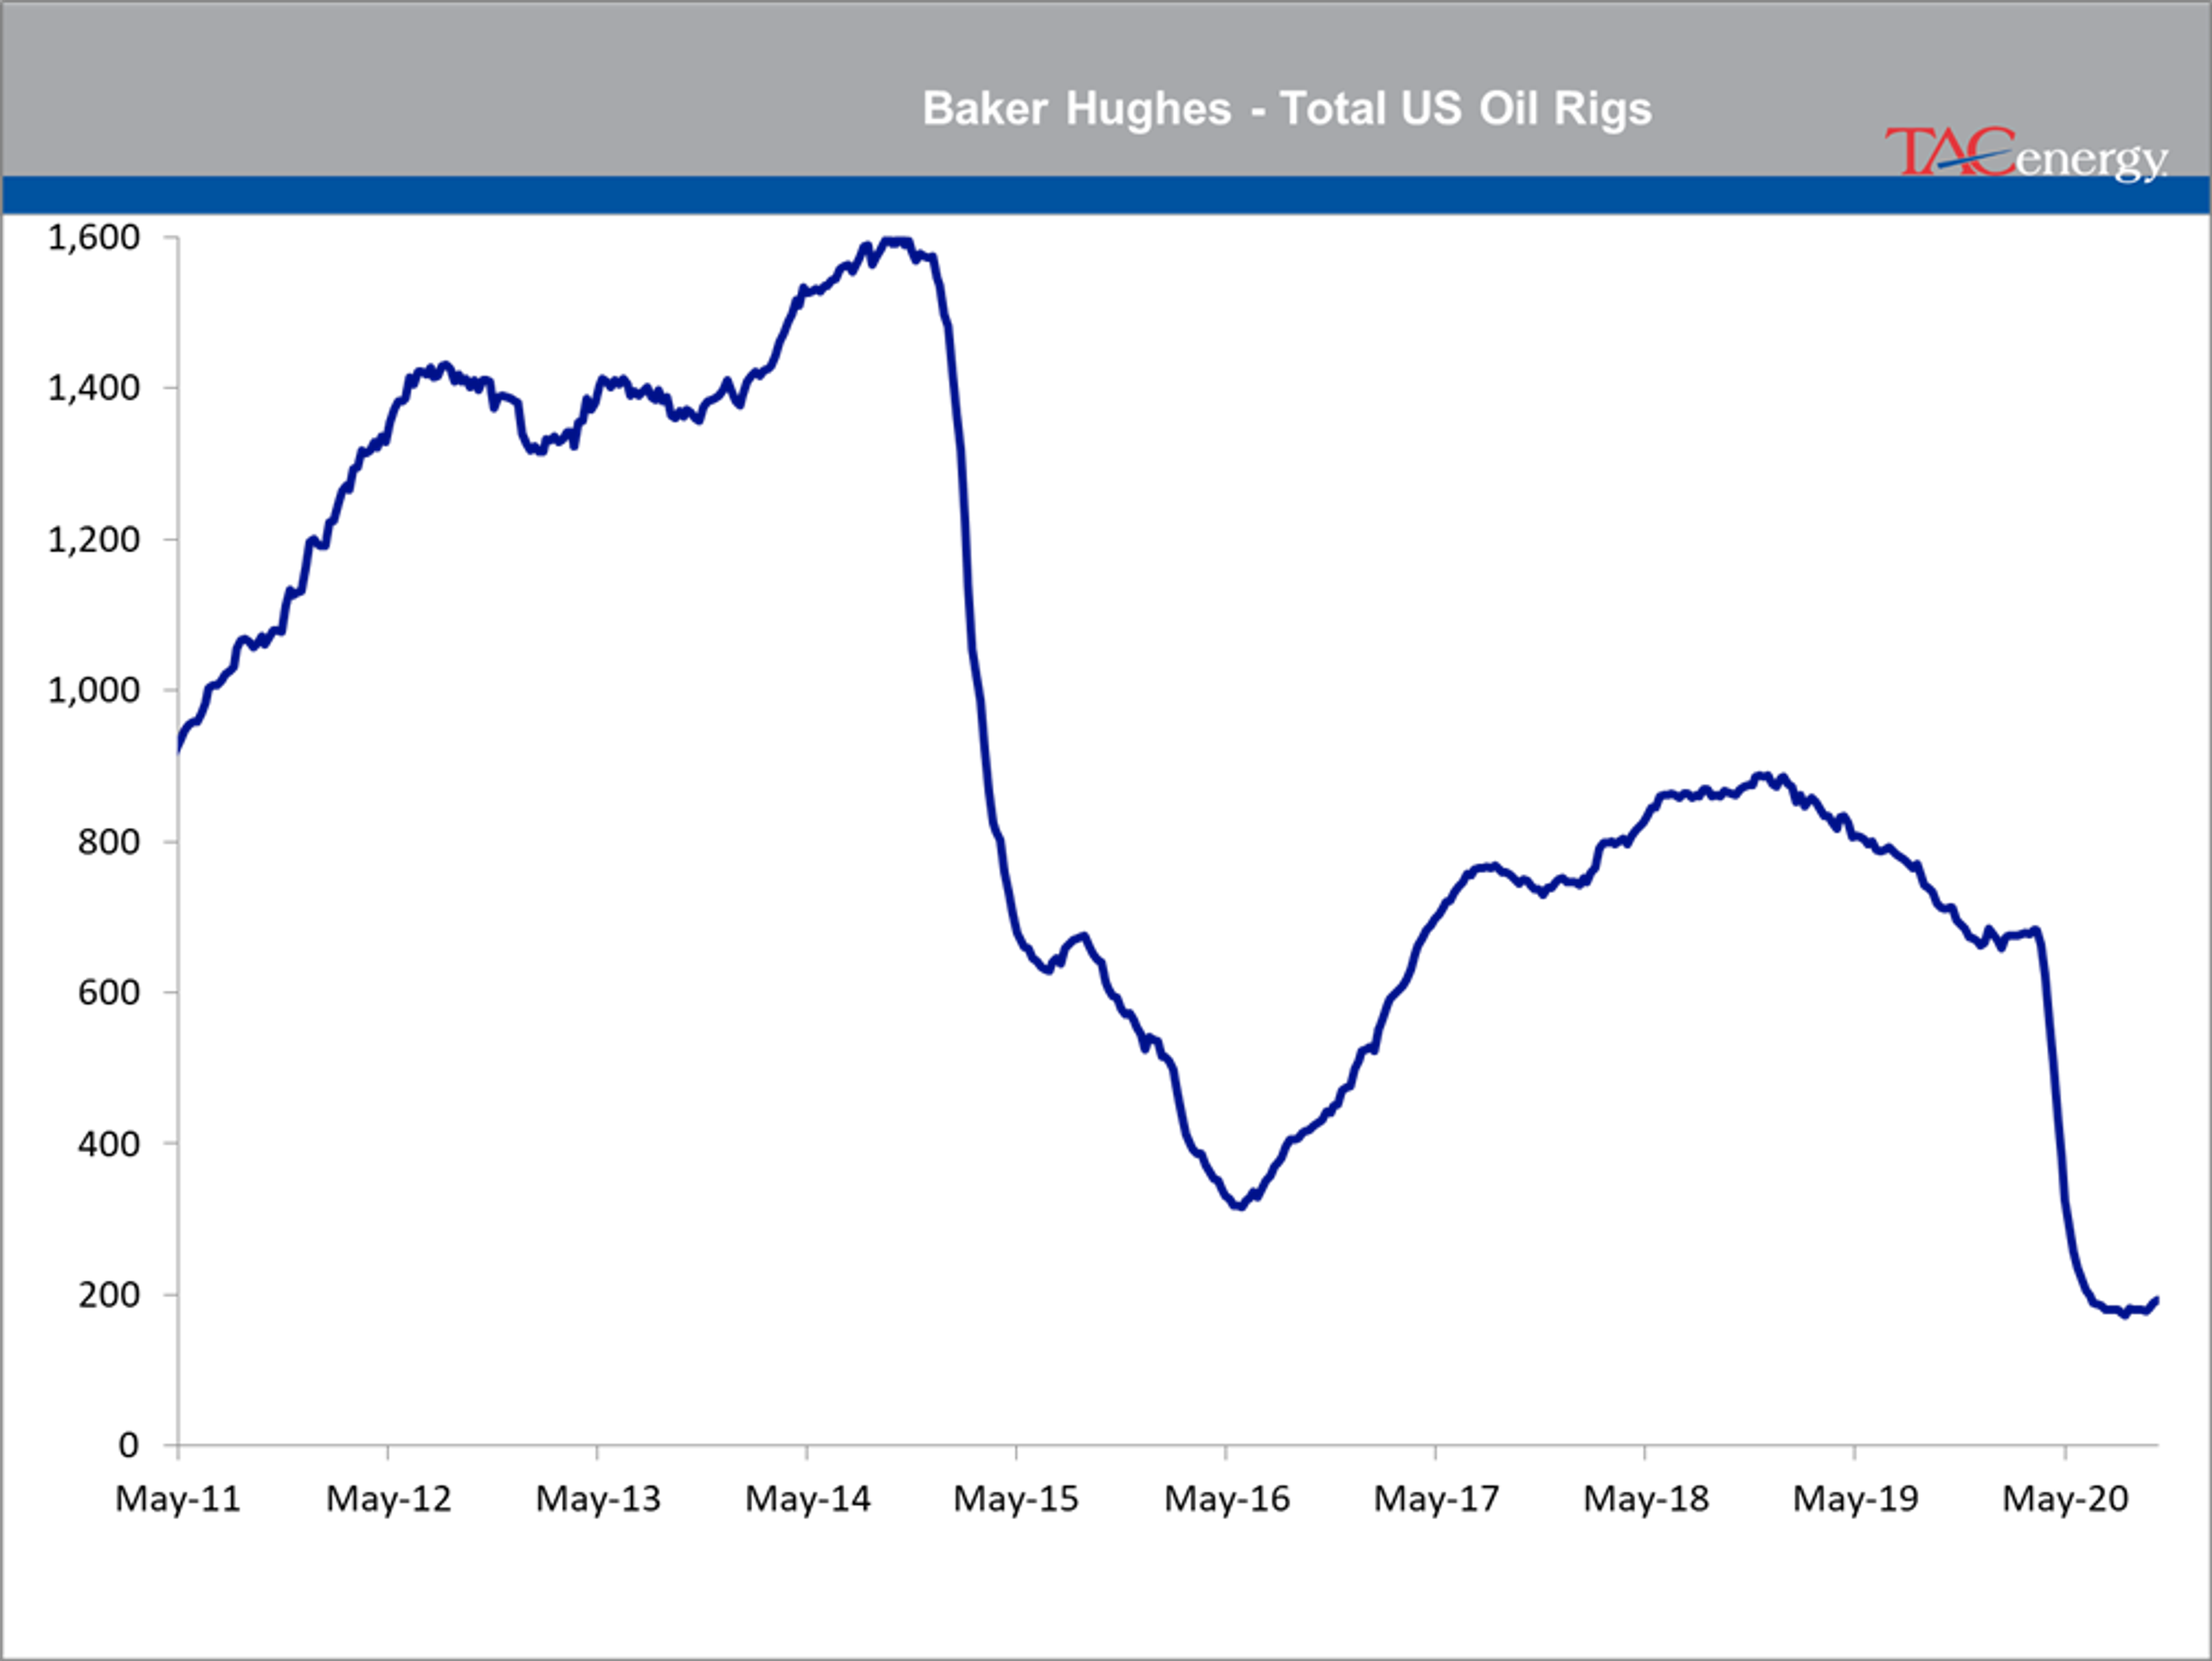Click the May-14 x-axis label
This screenshot has width=2212, height=1661.
tap(808, 1499)
